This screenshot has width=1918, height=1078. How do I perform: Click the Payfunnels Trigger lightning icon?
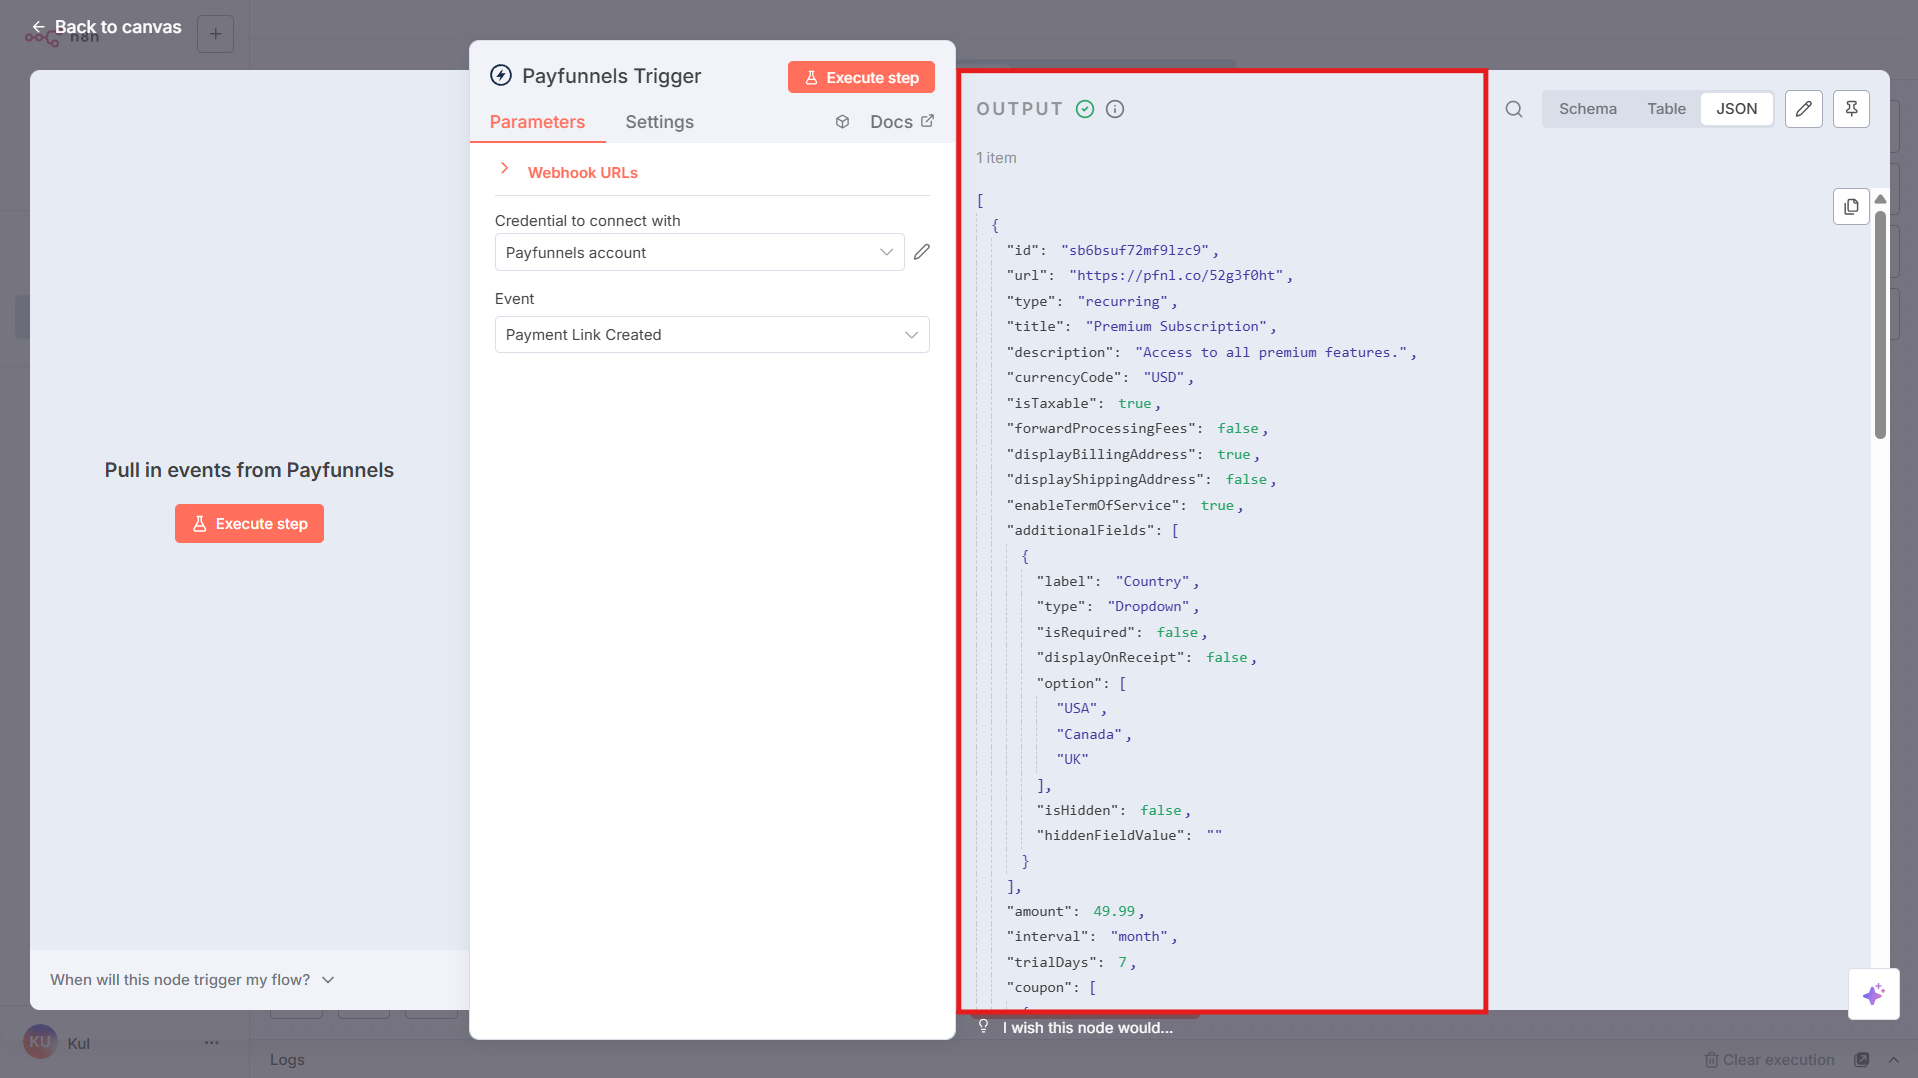(x=501, y=76)
